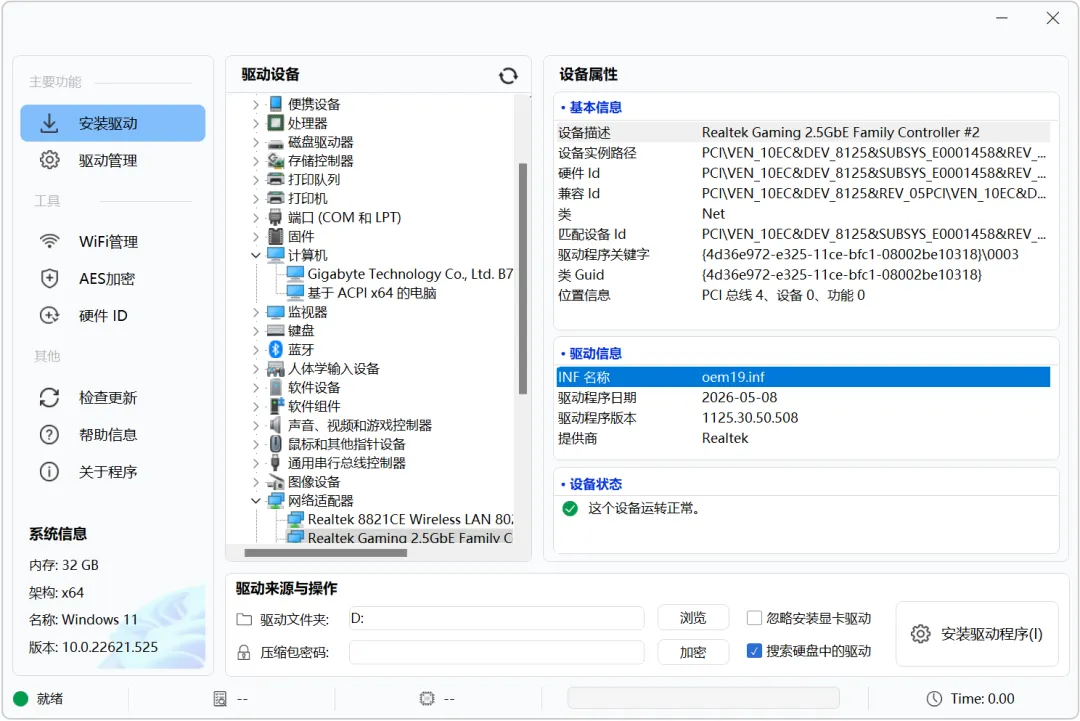Image resolution: width=1080 pixels, height=721 pixels.
Task: Expand the 蓝牙 tree node
Action: pyautogui.click(x=256, y=350)
